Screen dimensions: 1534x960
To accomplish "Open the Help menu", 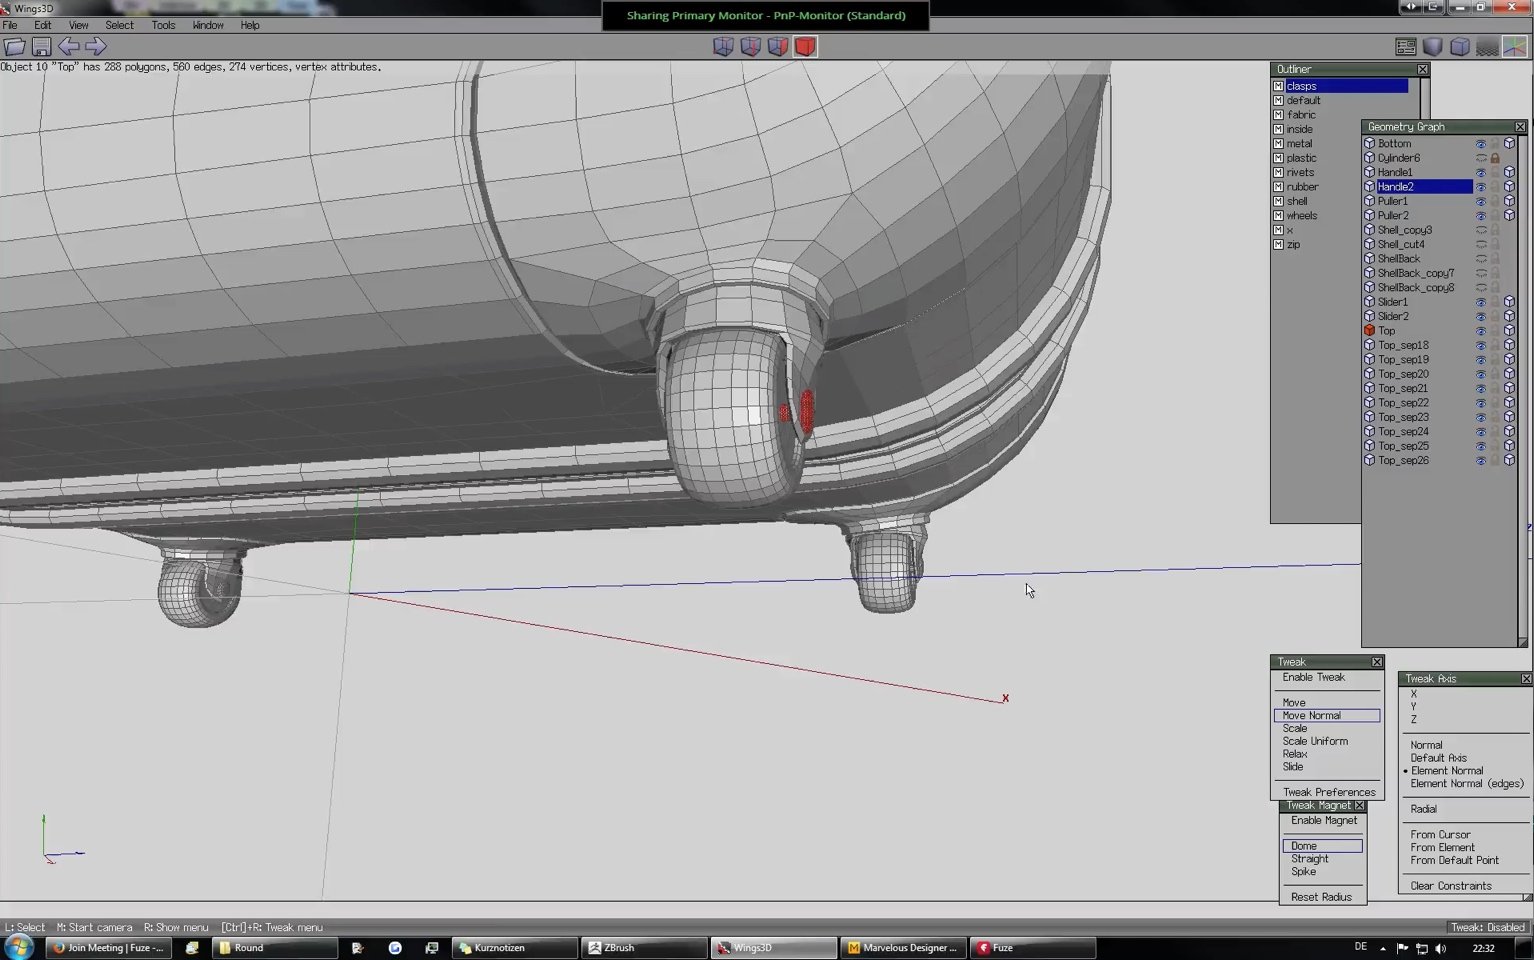I will click(250, 25).
